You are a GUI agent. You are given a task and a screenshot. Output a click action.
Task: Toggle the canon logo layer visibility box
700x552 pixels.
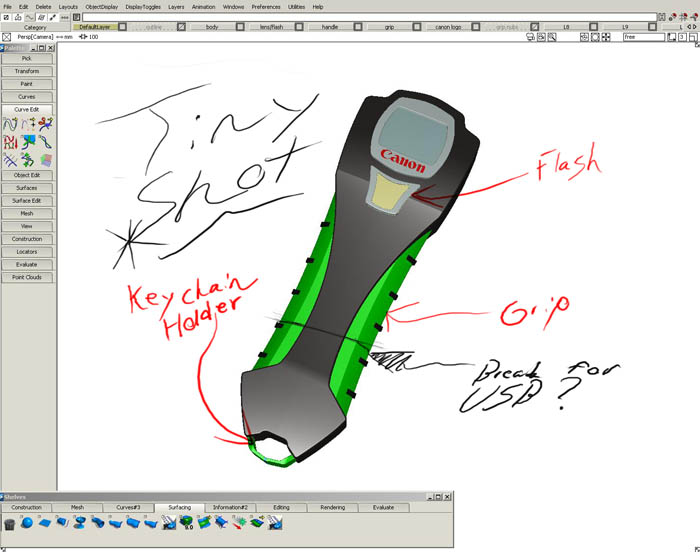(476, 27)
